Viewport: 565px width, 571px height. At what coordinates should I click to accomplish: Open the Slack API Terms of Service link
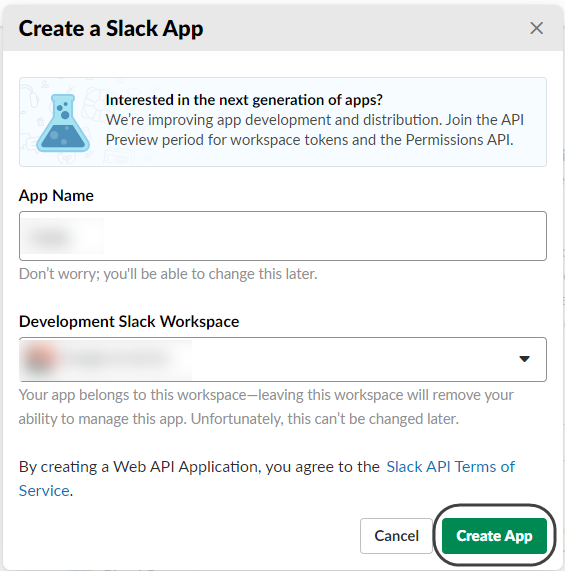pos(267,479)
